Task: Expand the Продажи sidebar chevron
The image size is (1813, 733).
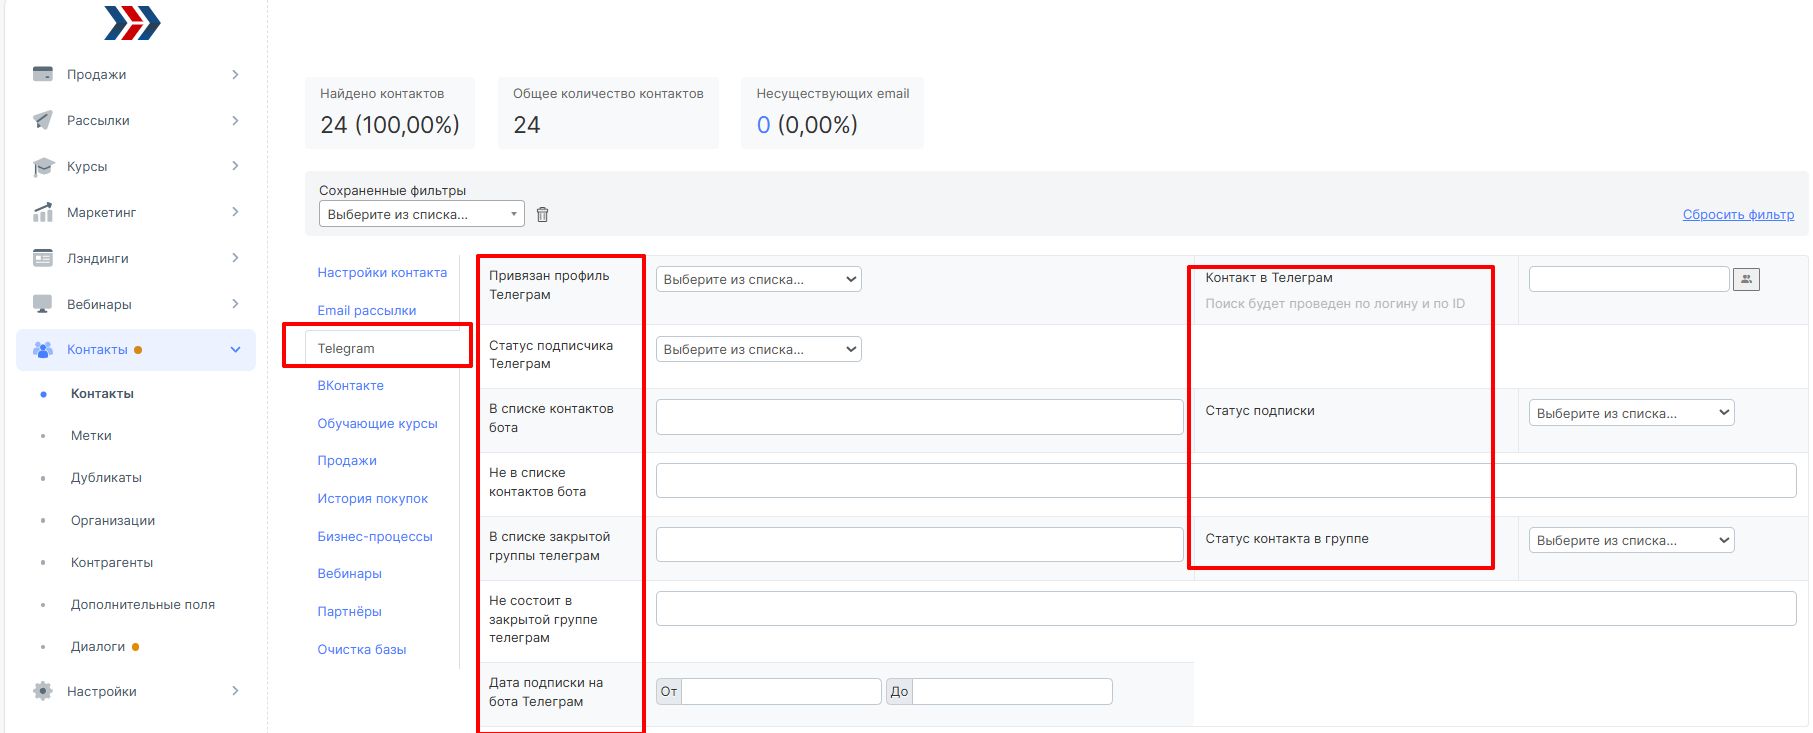Action: click(235, 74)
